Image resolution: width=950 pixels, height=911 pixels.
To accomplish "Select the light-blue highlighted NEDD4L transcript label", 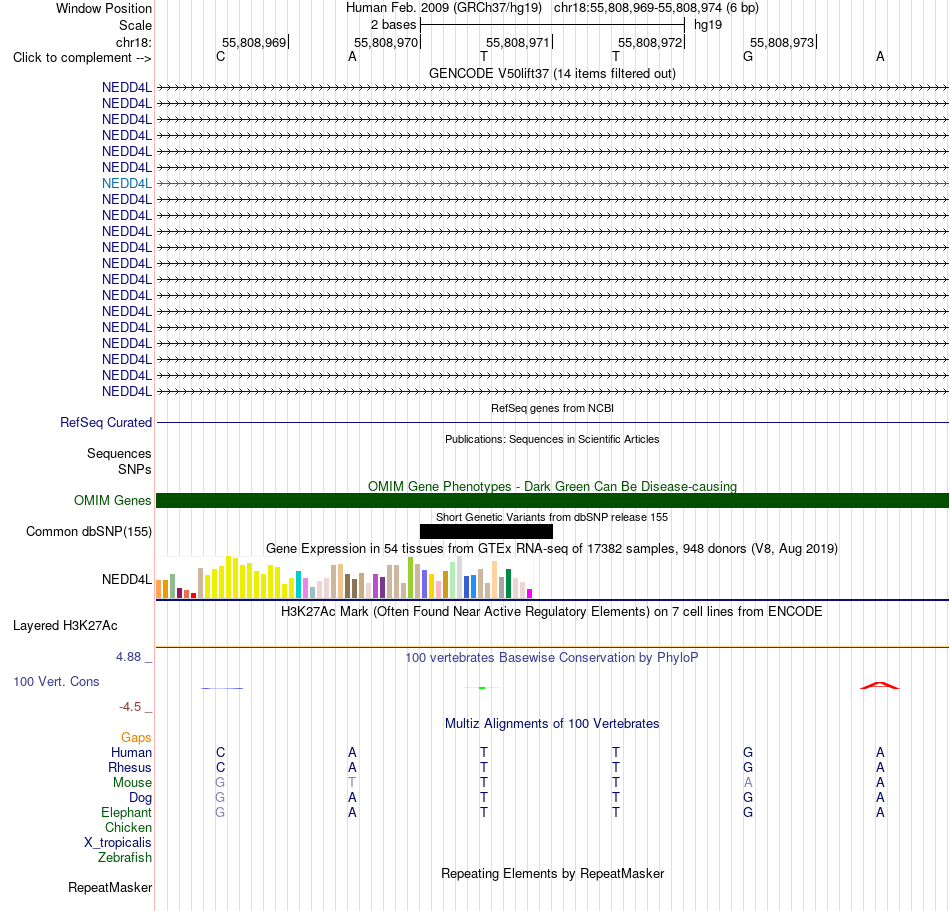I will 127,184.
